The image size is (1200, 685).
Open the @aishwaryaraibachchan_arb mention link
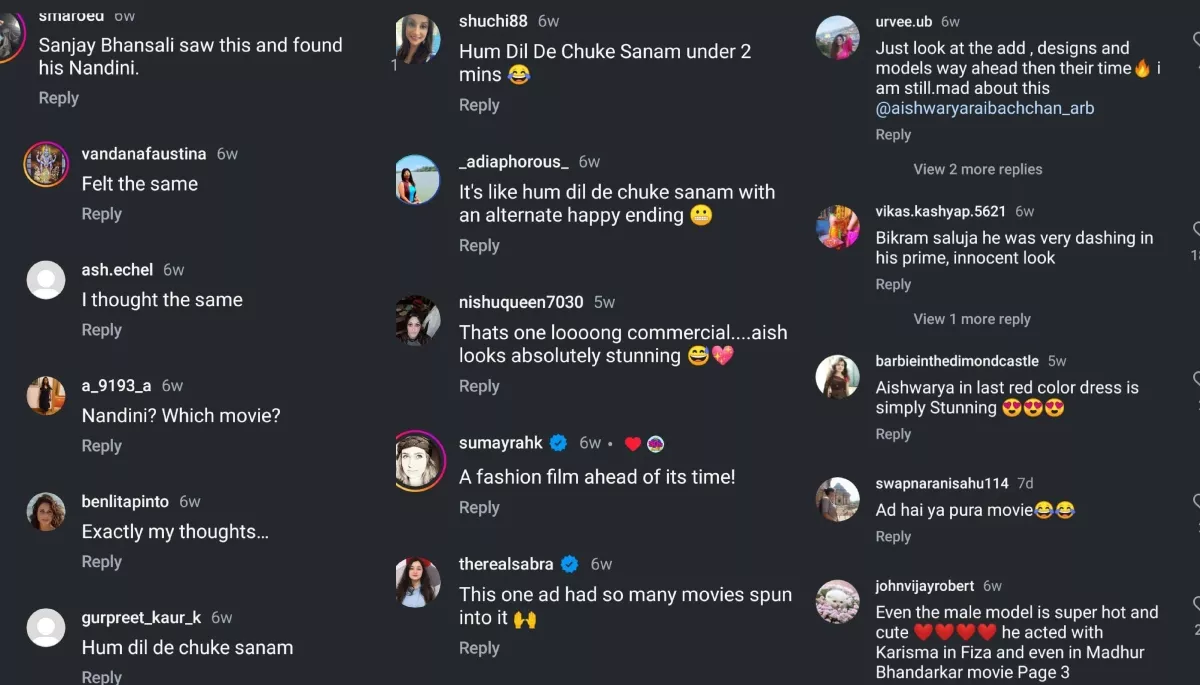(985, 108)
